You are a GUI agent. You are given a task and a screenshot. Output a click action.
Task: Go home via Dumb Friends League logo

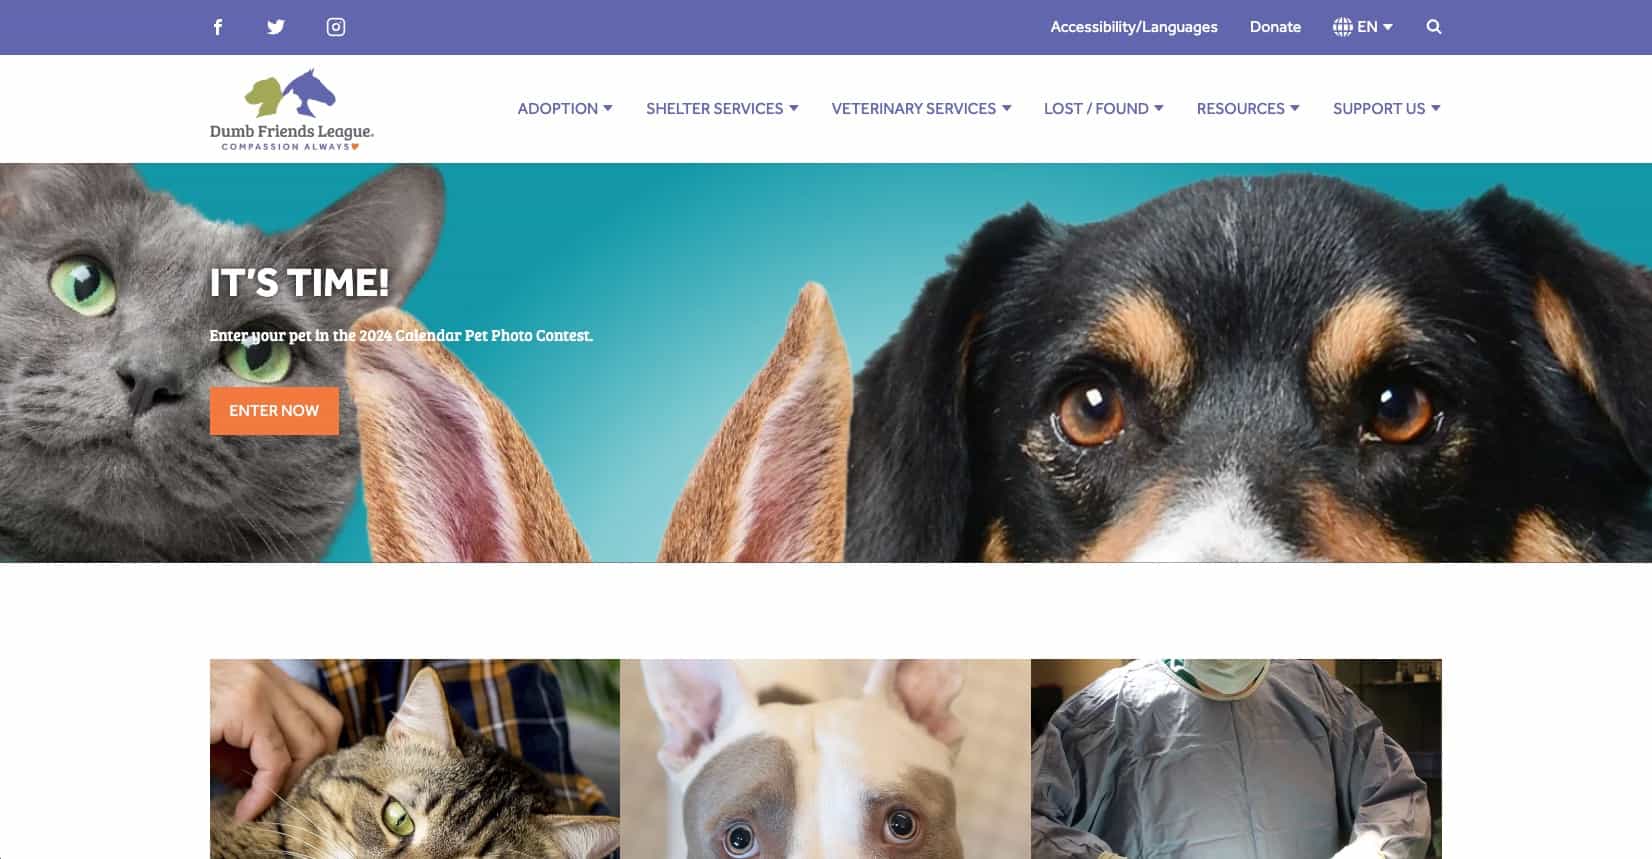pyautogui.click(x=291, y=109)
